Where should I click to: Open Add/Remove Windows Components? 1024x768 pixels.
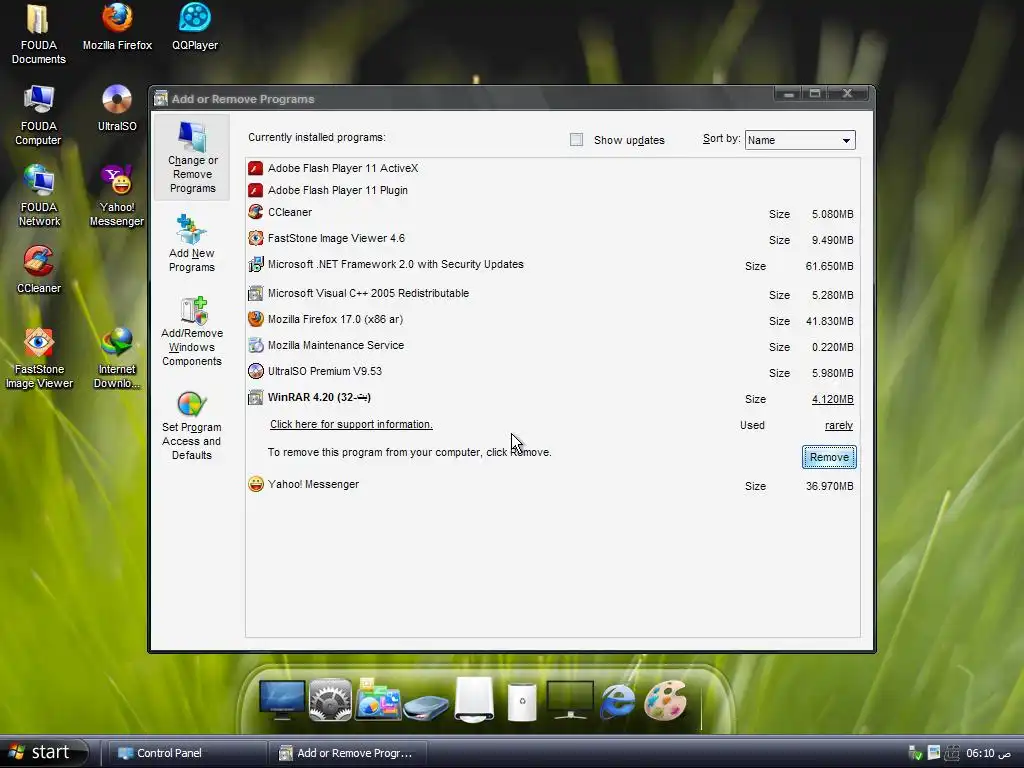(x=192, y=332)
